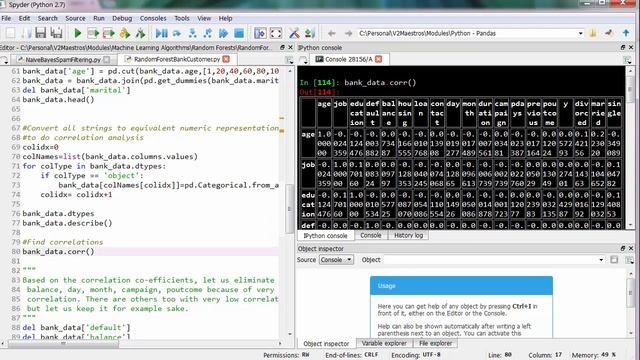Switch to the History log tab
This screenshot has height=360, width=640.
pos(408,236)
